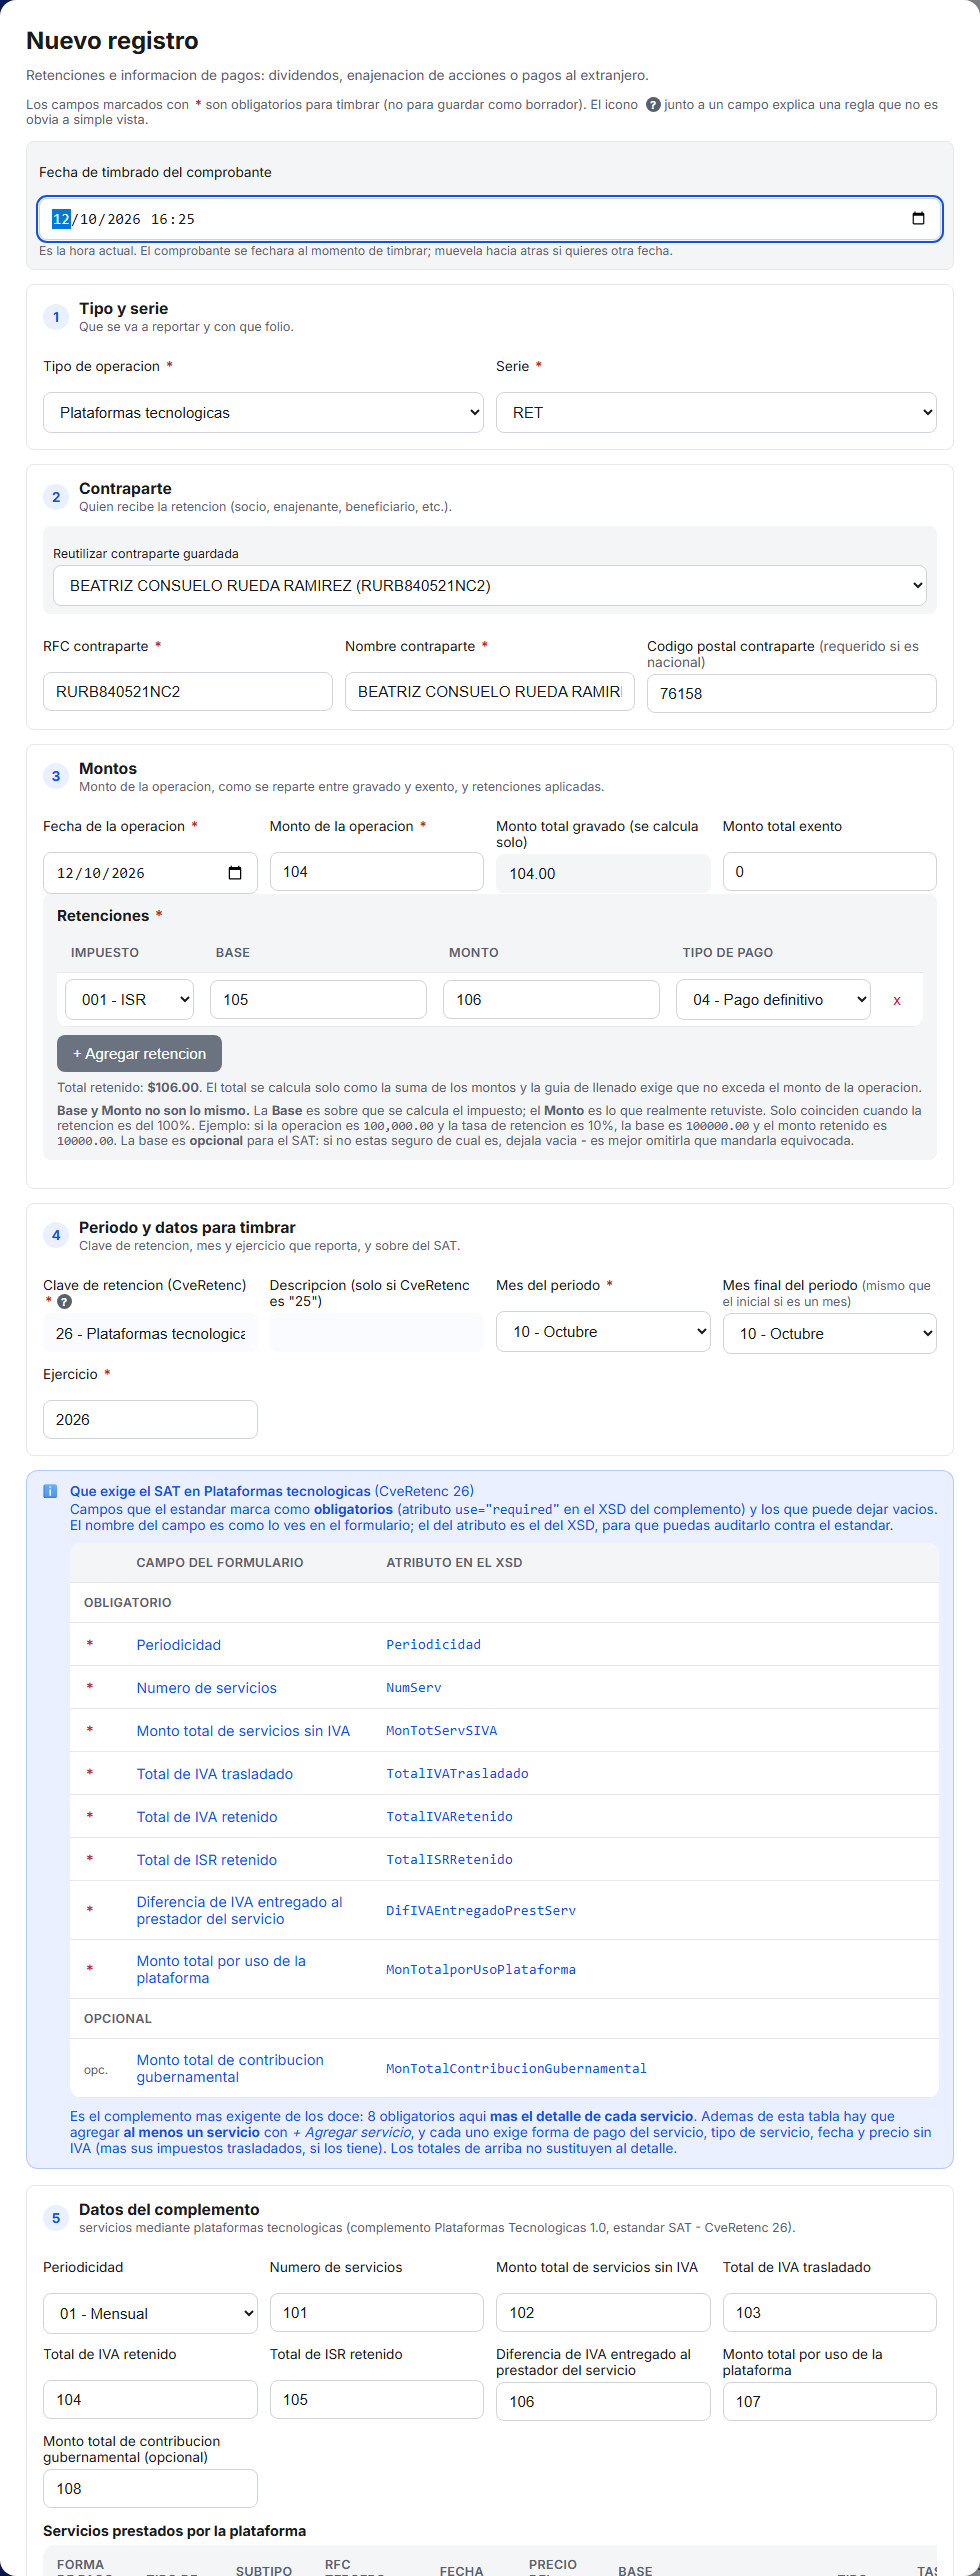Click Diferencia de IVA entregado field showing 106
980x2576 pixels.
[603, 2402]
